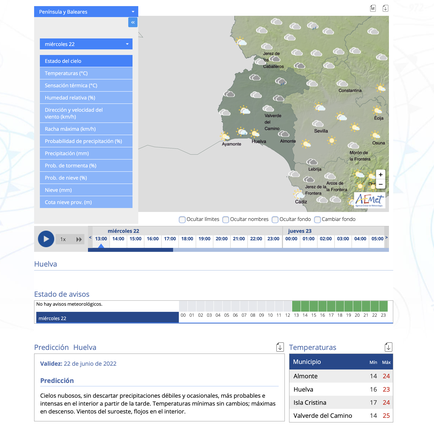Select Dirección y velocidad del viento
The height and width of the screenshot is (432, 434).
click(86, 113)
